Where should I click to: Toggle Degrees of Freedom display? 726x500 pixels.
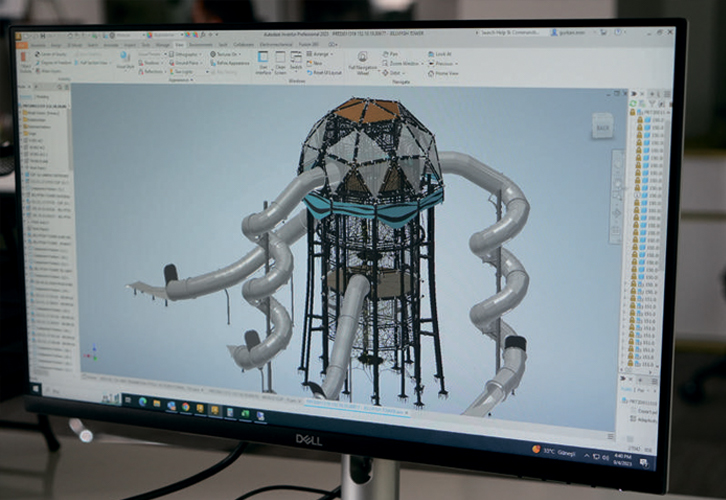pos(54,62)
